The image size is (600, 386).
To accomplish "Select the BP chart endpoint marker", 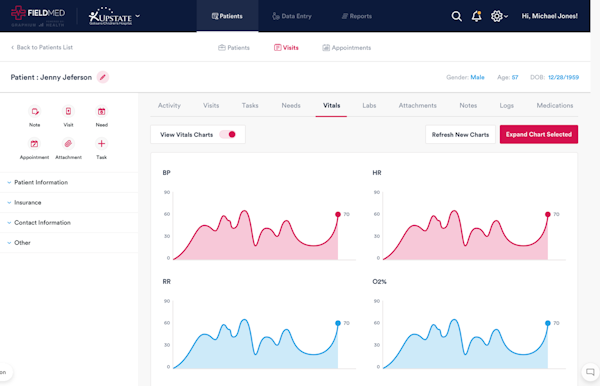I will [x=338, y=215].
